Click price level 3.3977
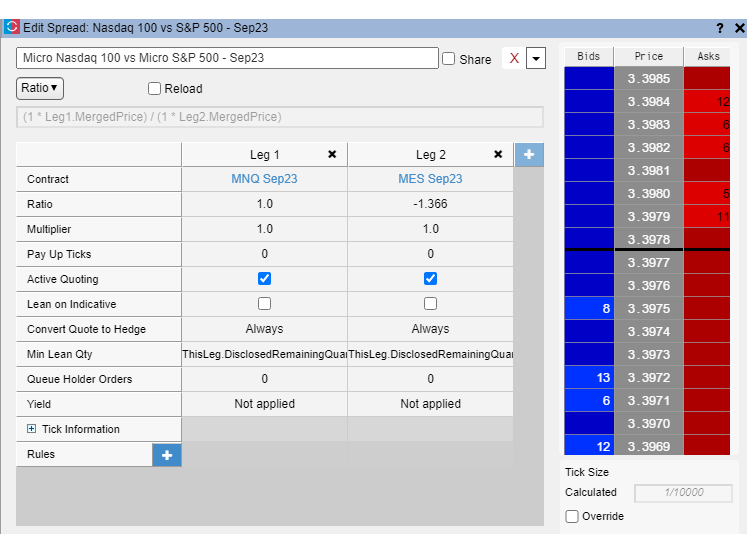This screenshot has height=534, width=747. [648, 262]
